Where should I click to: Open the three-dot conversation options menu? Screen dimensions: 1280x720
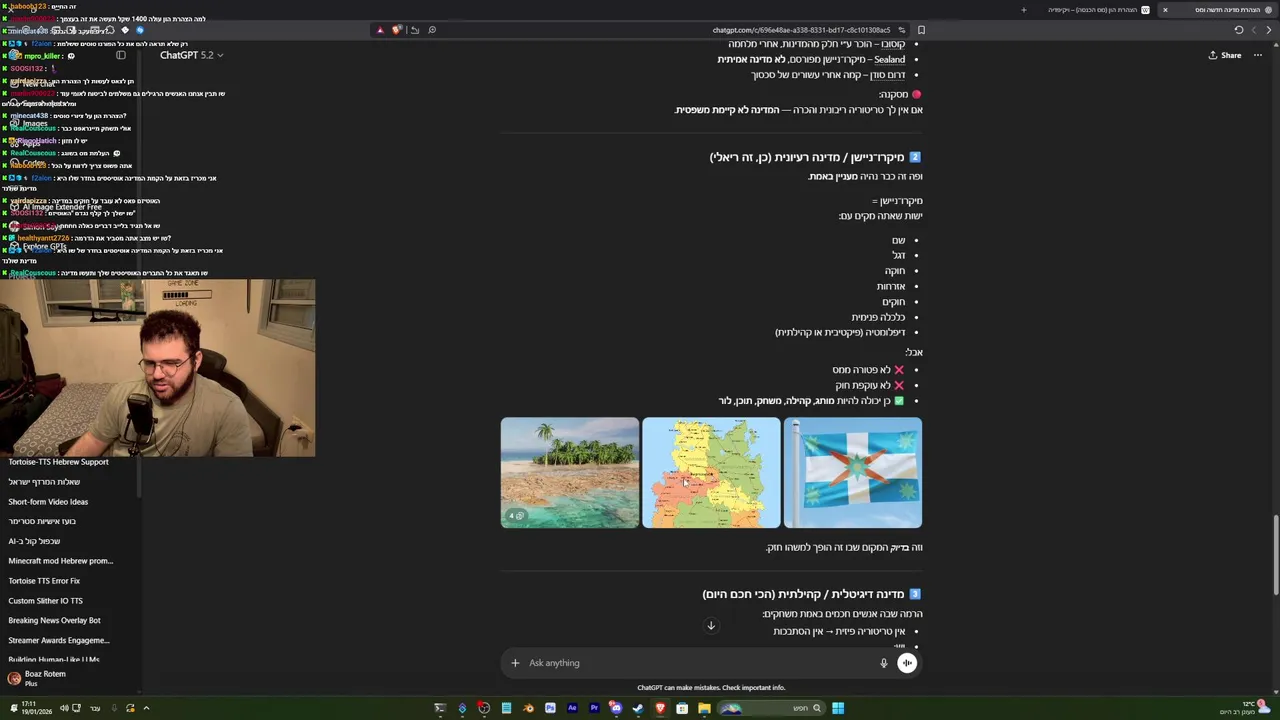tap(1258, 55)
